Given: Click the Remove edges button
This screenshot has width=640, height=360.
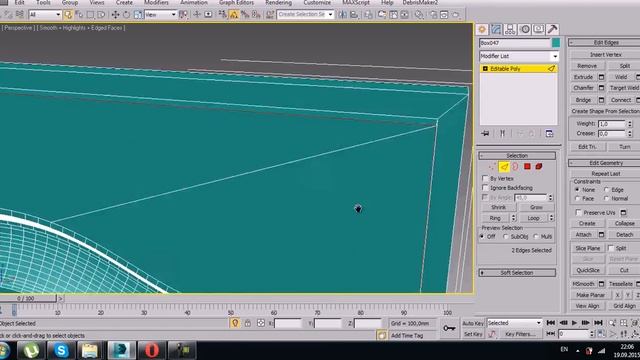Looking at the screenshot, I should point(587,66).
